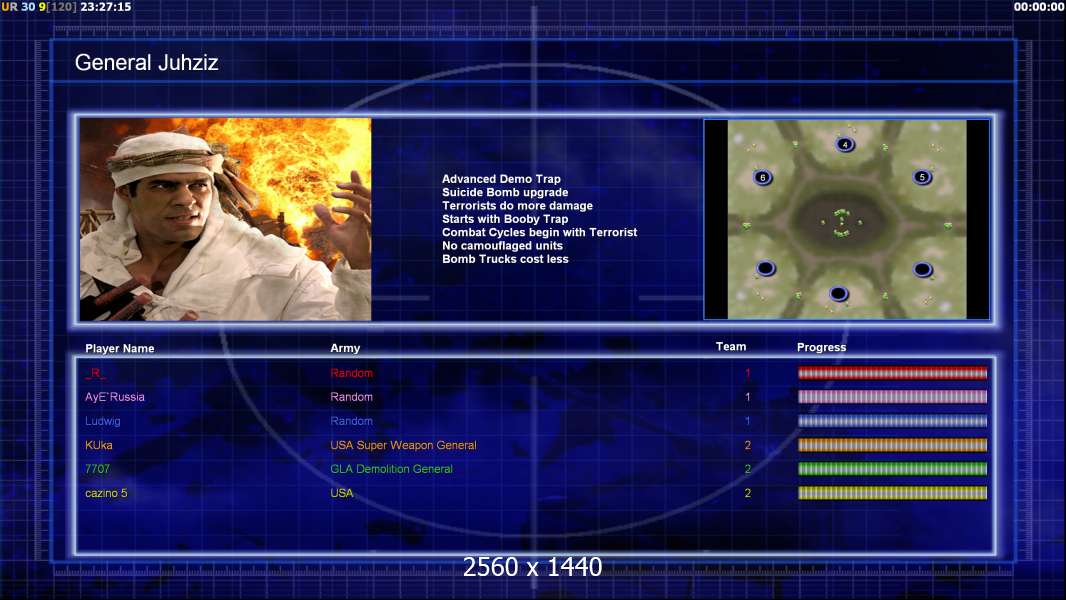Click "USA Super Weapon General" army text
This screenshot has height=600, width=1066.
click(x=403, y=445)
